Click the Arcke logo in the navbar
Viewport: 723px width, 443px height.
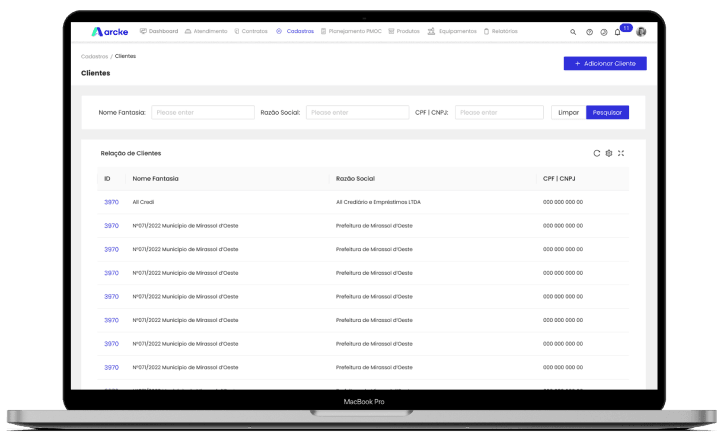(108, 31)
